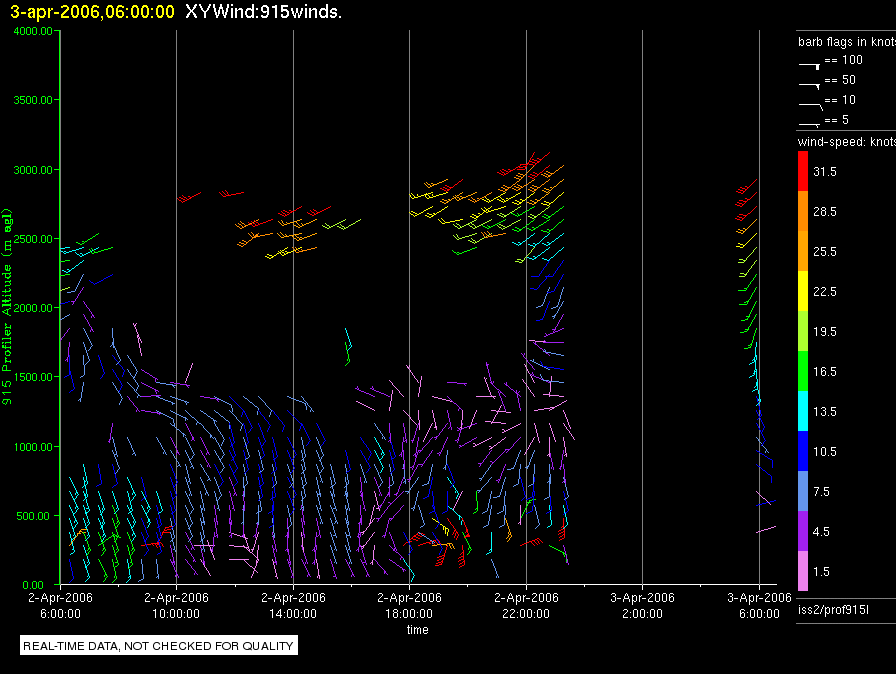
Task: Click the '== 5' barb legend text
Action: point(837,120)
